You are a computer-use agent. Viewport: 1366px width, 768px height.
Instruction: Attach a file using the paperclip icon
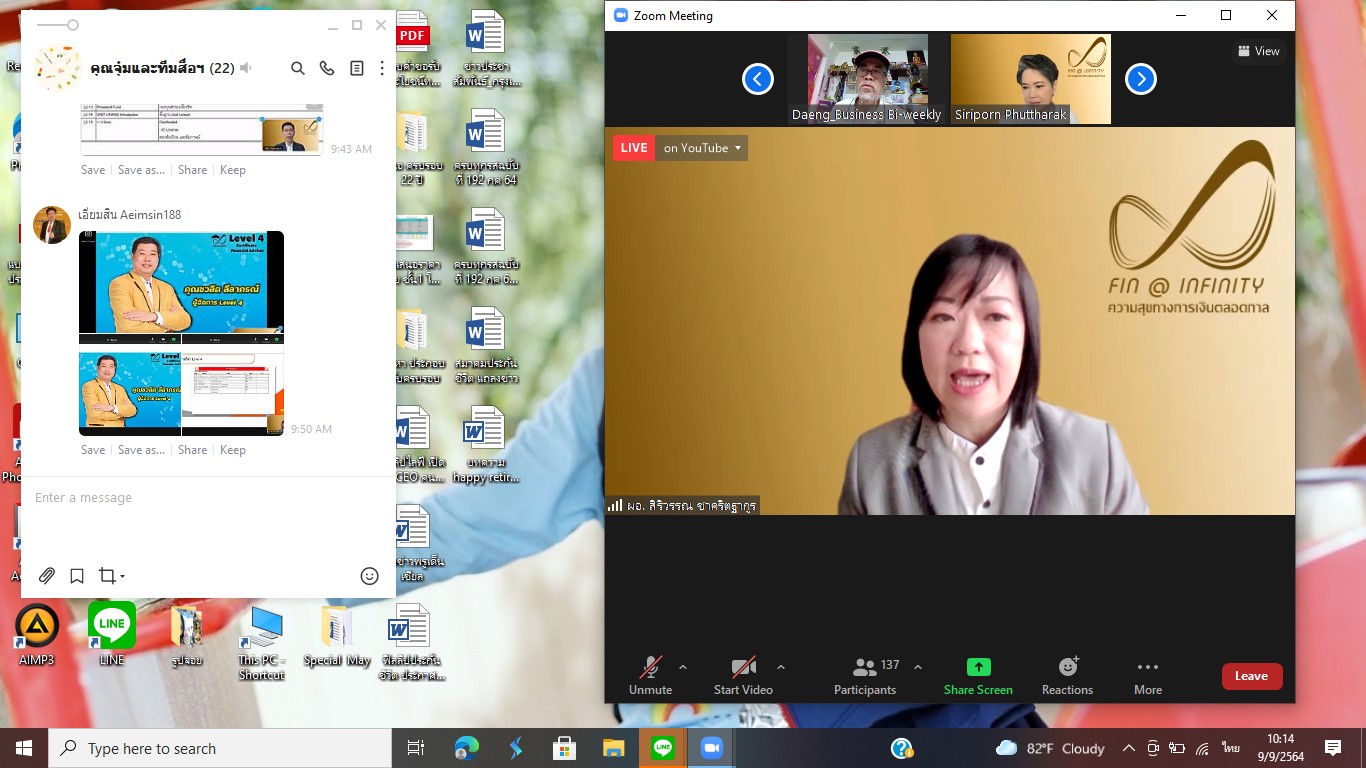click(47, 576)
